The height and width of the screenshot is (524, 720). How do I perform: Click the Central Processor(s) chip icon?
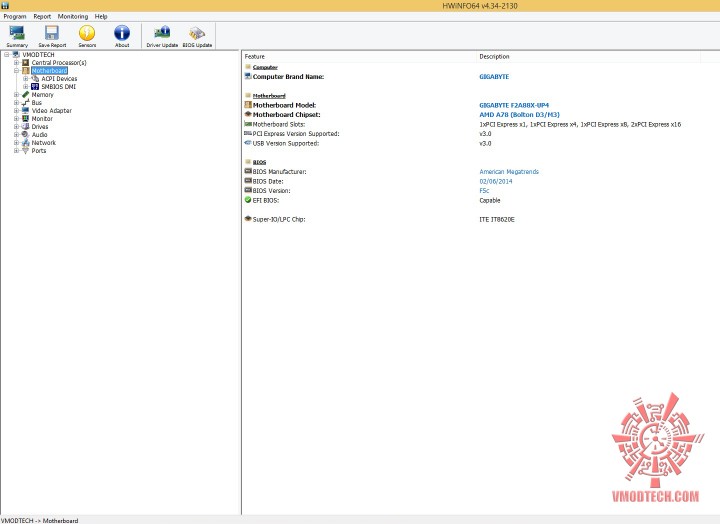click(26, 62)
